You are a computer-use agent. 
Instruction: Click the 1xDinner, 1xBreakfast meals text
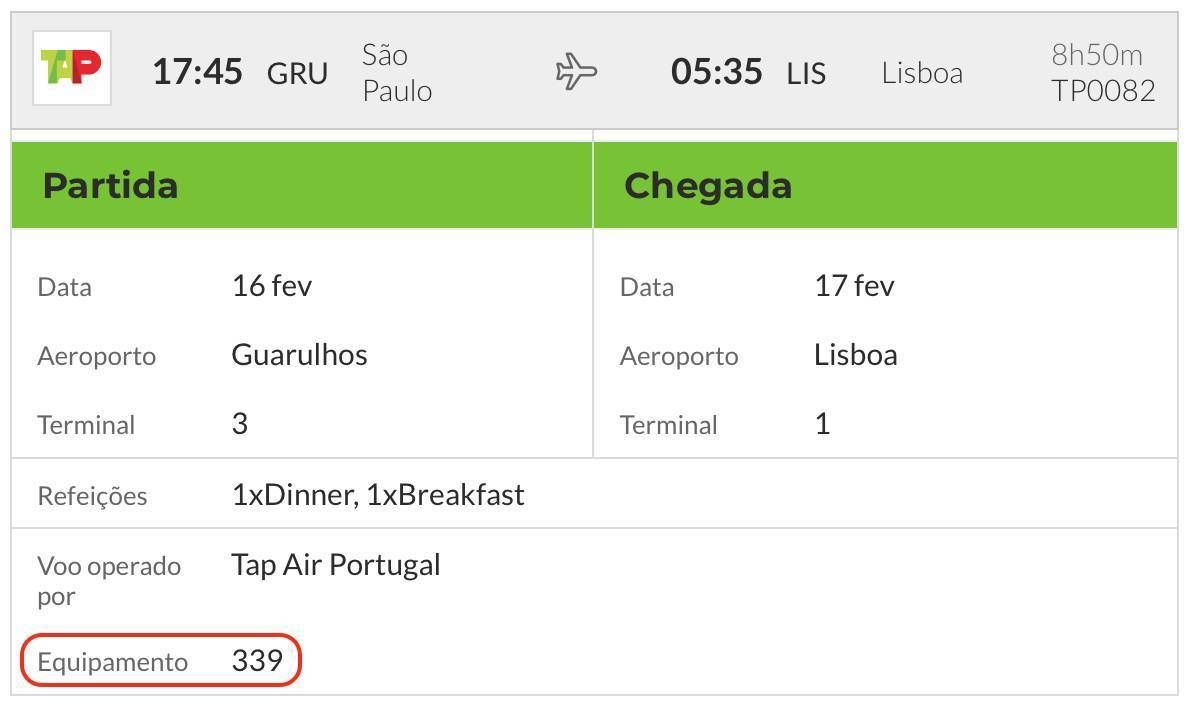(x=378, y=495)
